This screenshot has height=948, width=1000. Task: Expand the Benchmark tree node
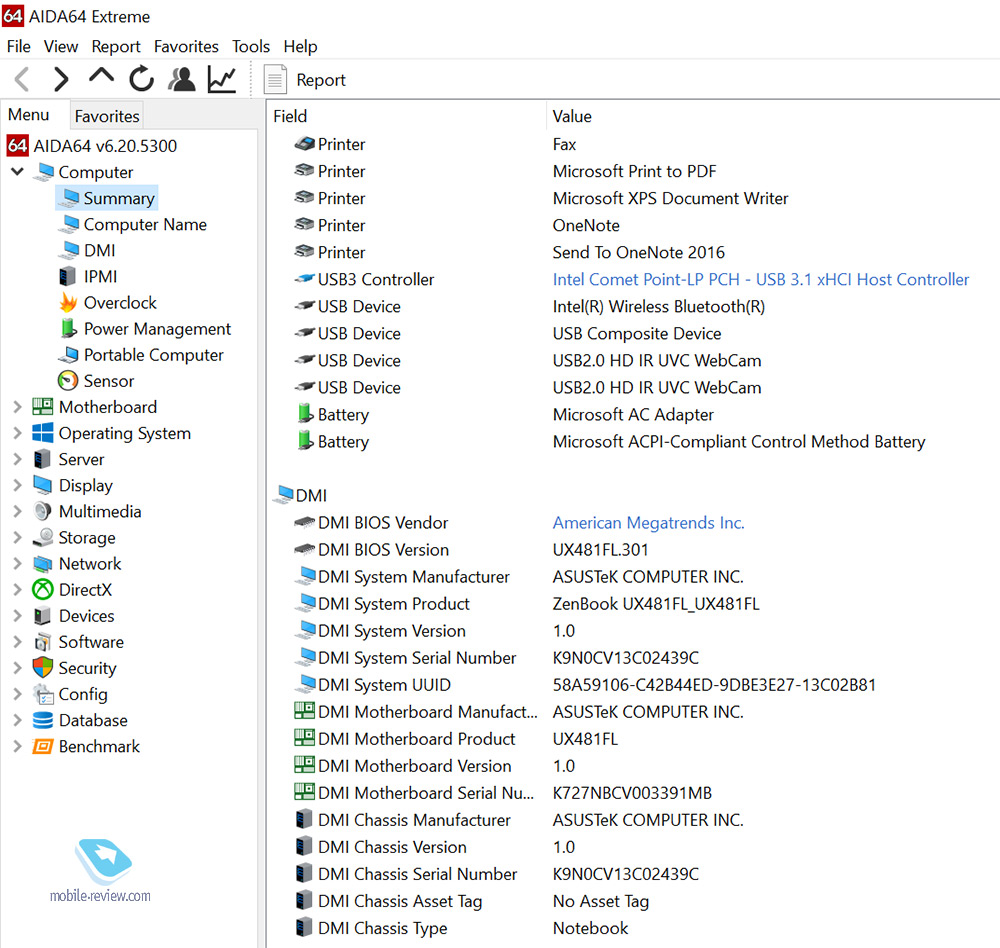[17, 746]
